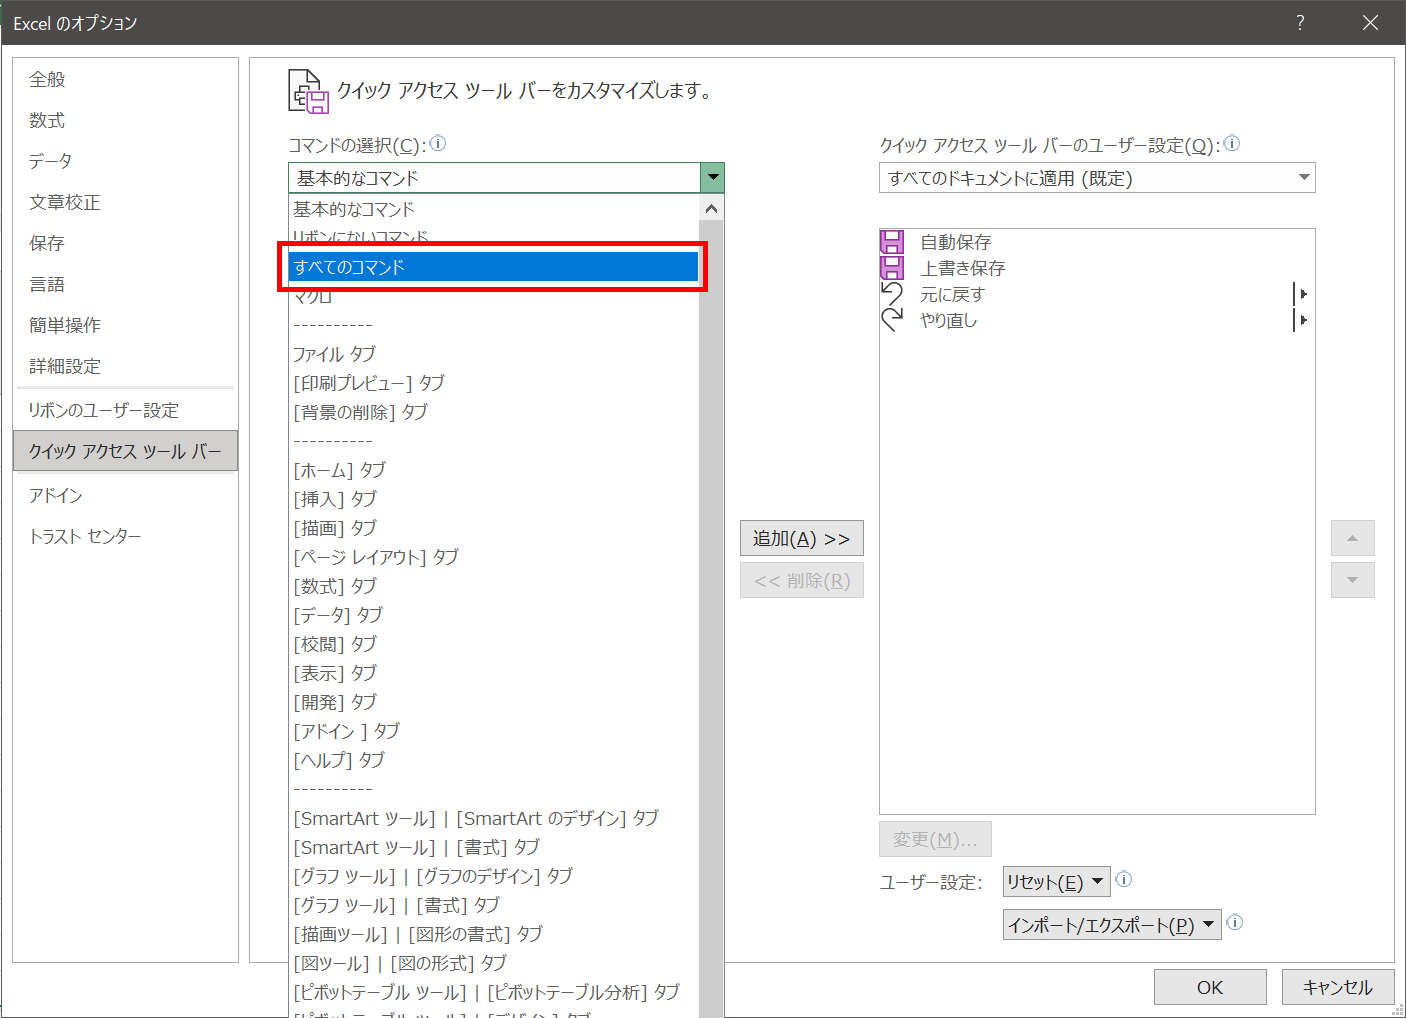Choose [表示] タブ option
1406x1018 pixels.
tap(494, 673)
